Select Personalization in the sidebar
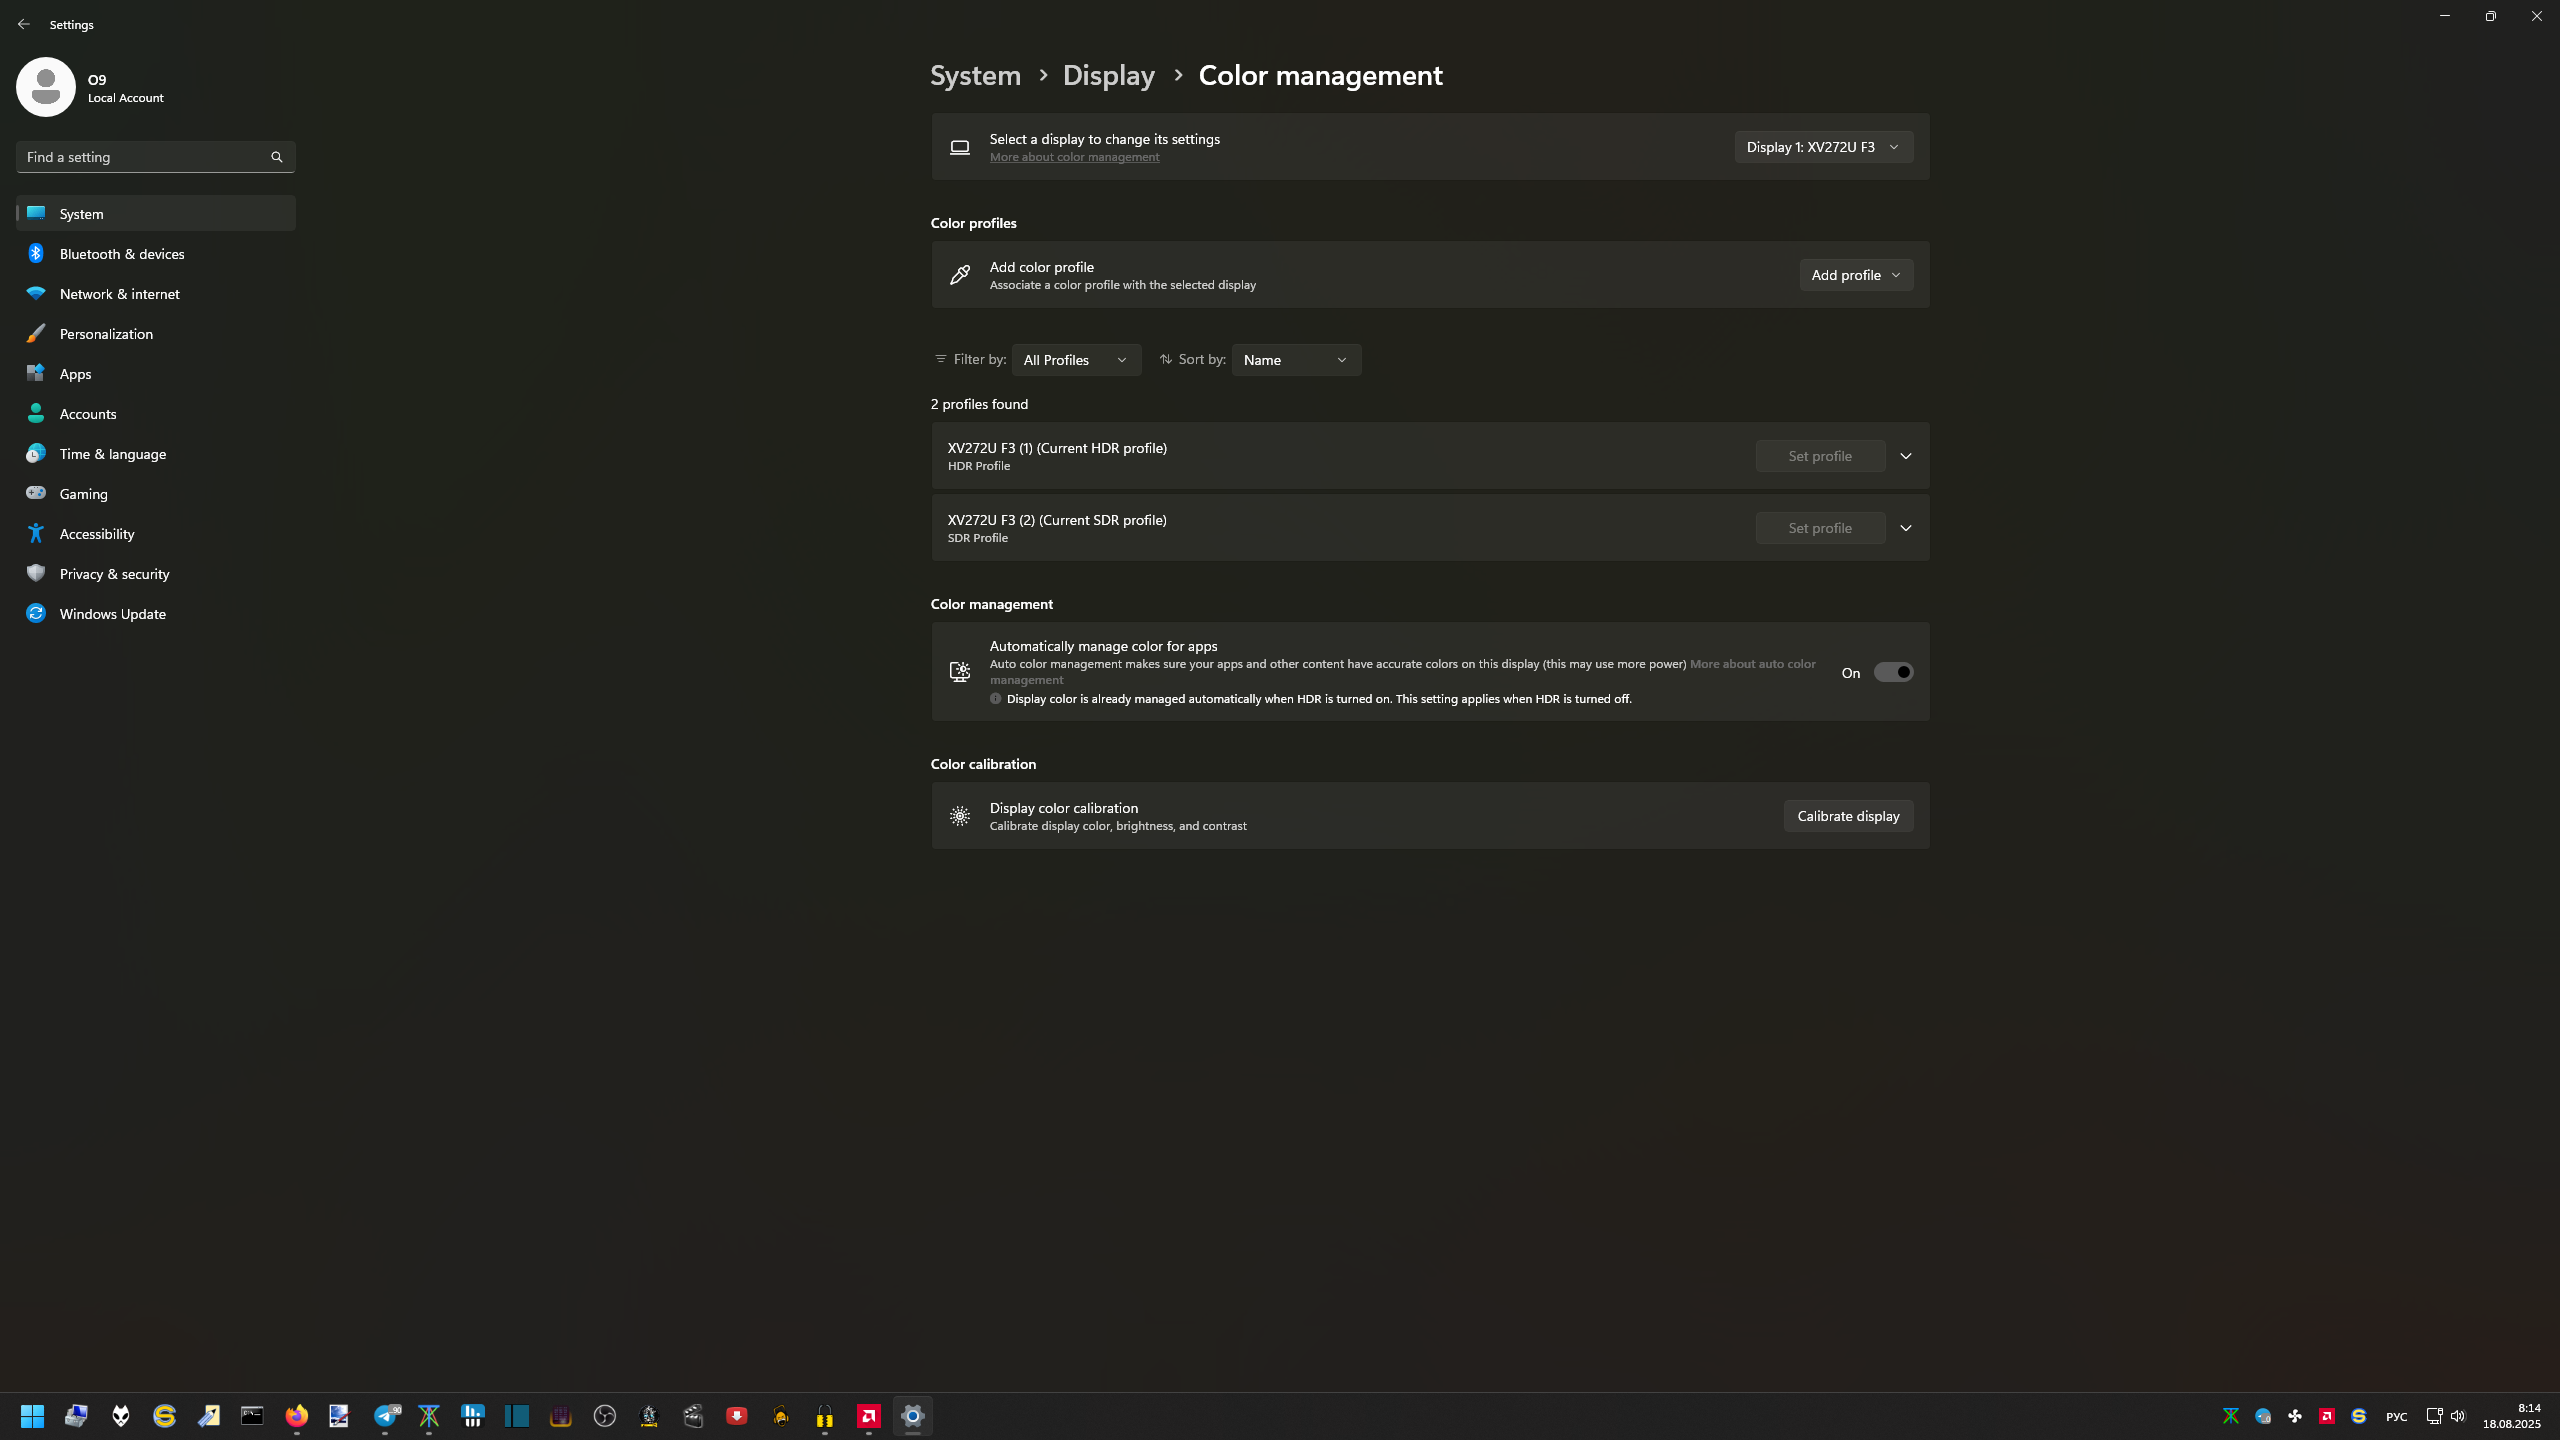Image resolution: width=2560 pixels, height=1440 pixels. (106, 334)
